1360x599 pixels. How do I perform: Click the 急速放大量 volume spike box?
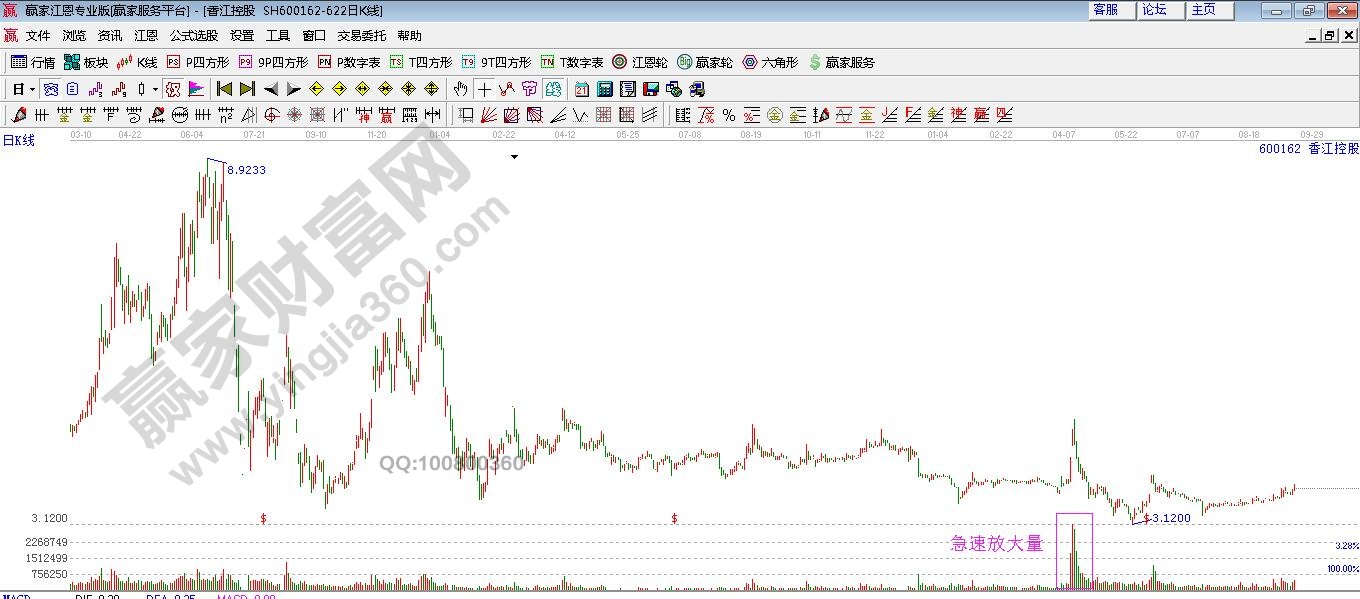[x=1074, y=549]
